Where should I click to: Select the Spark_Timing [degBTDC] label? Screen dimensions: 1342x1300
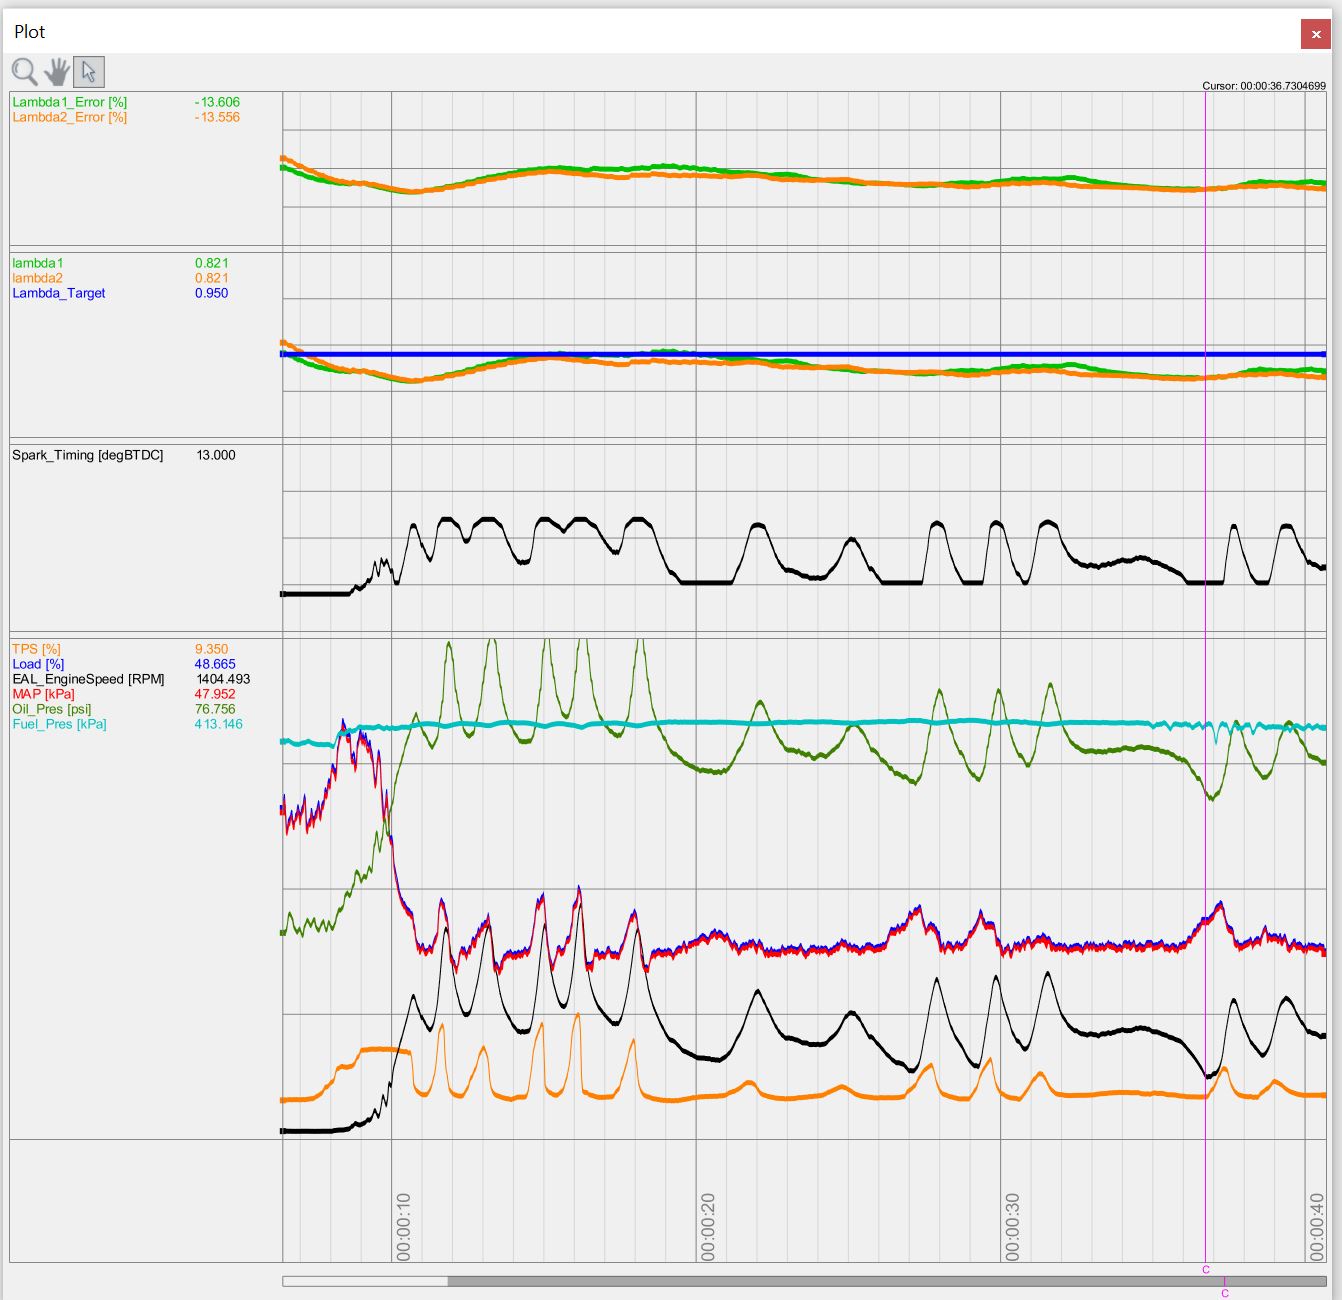87,455
